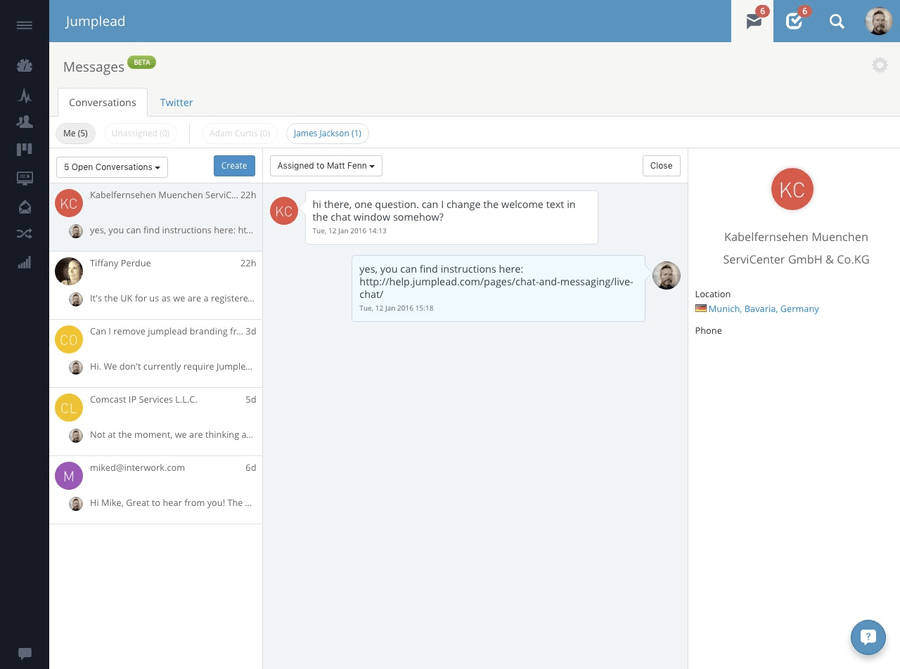Viewport: 900px width, 669px height.
Task: Open the analytics bar chart icon in sidebar
Action: [x=24, y=263]
